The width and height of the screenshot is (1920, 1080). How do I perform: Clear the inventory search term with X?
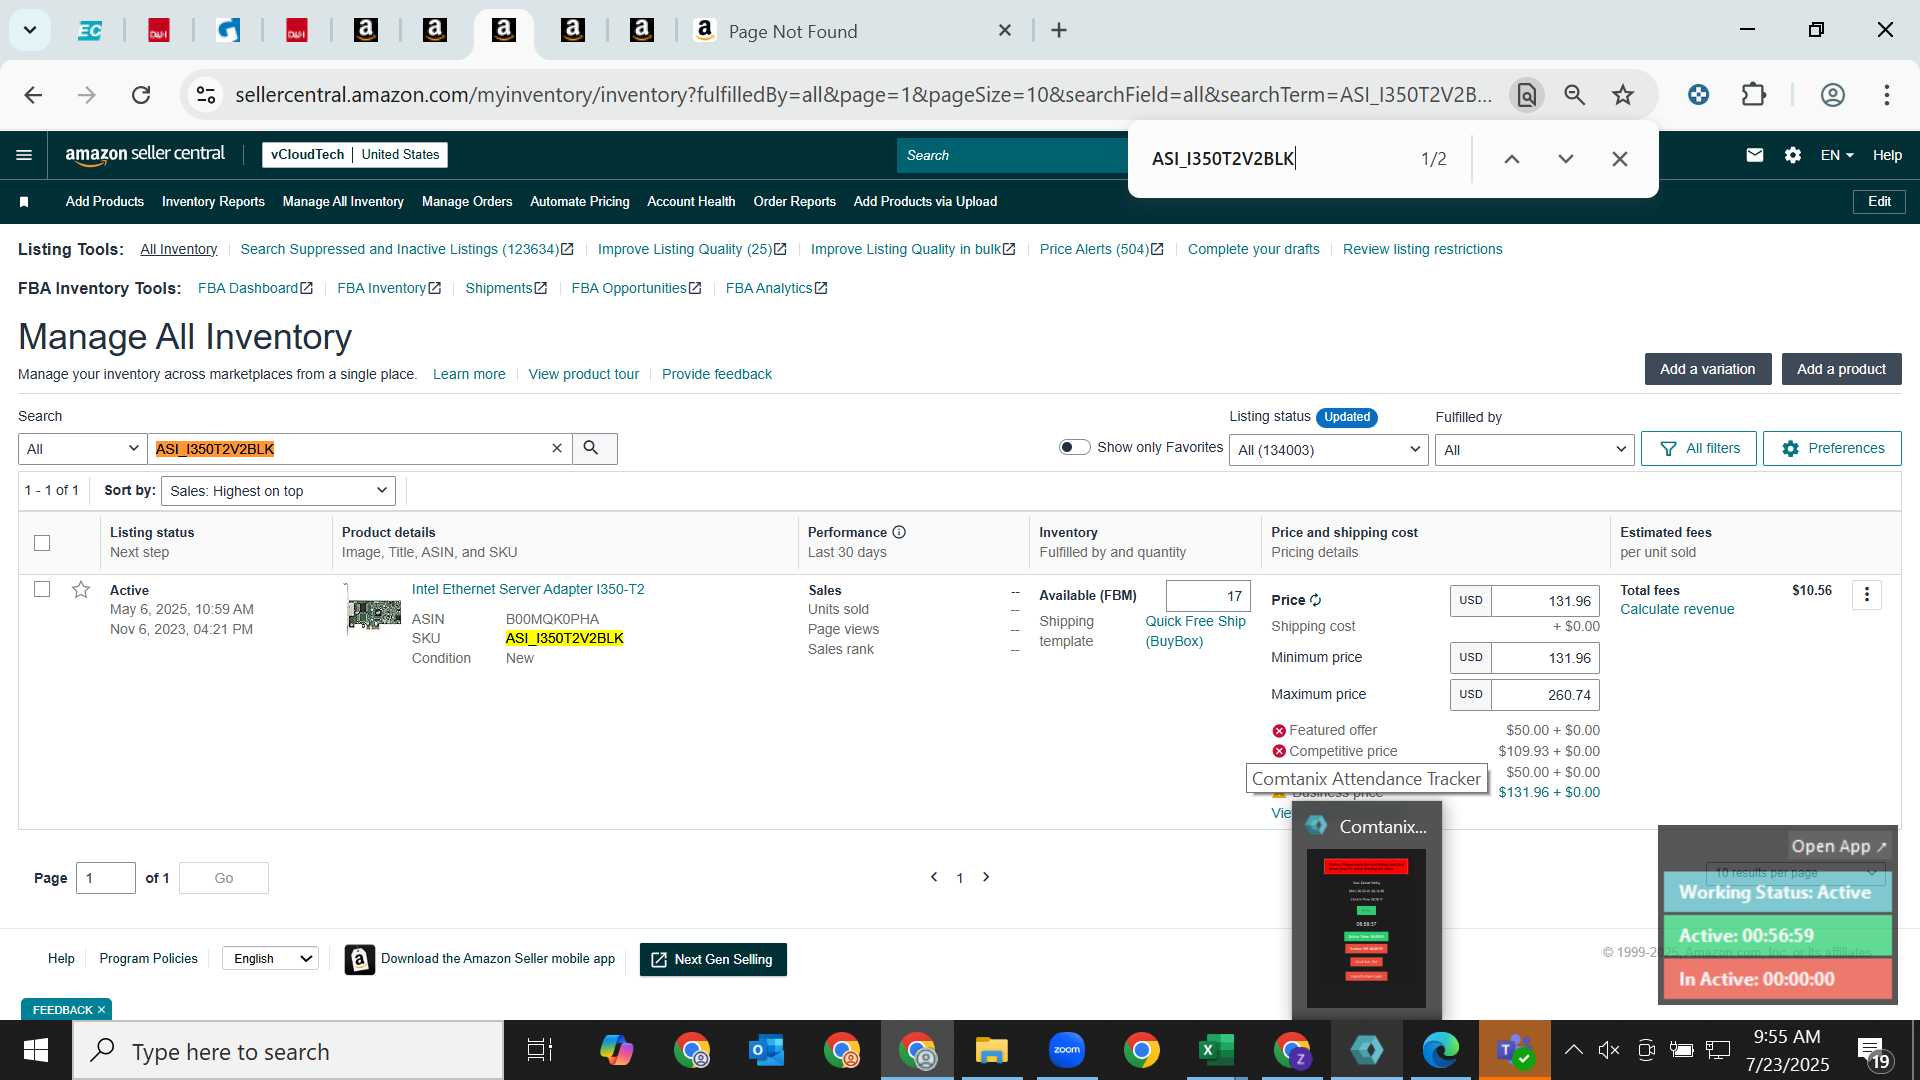coord(557,449)
